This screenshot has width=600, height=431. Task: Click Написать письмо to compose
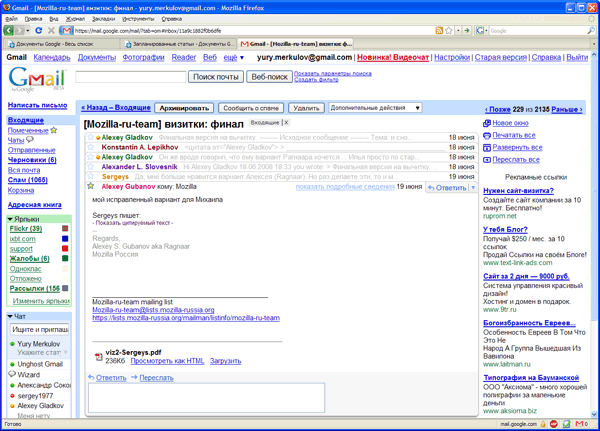(x=38, y=105)
